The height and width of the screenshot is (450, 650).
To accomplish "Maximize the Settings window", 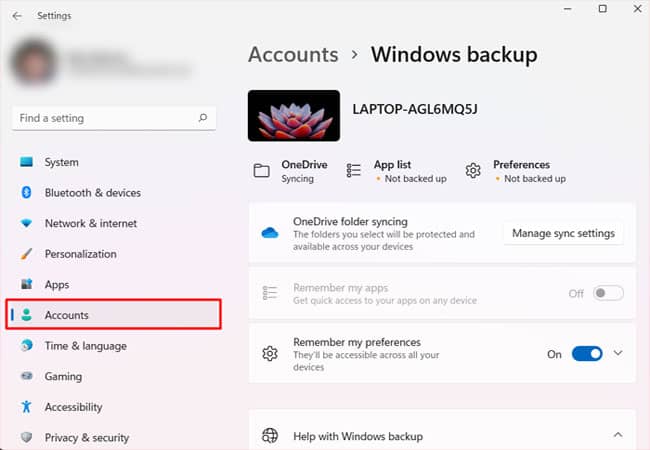I will [x=603, y=9].
